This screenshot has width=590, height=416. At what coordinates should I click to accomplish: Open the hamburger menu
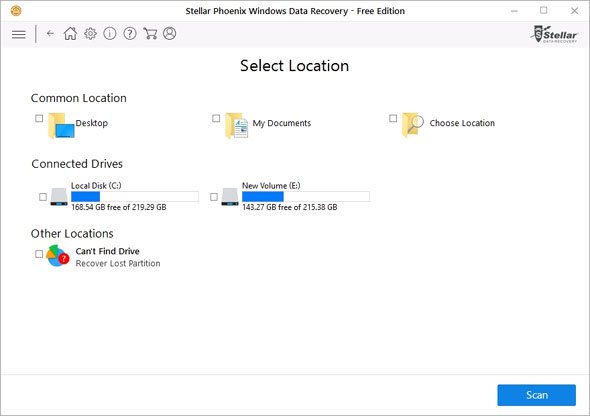(x=18, y=34)
